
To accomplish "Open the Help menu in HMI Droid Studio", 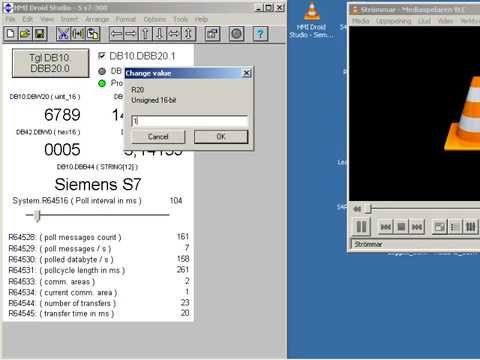I will click(x=201, y=19).
